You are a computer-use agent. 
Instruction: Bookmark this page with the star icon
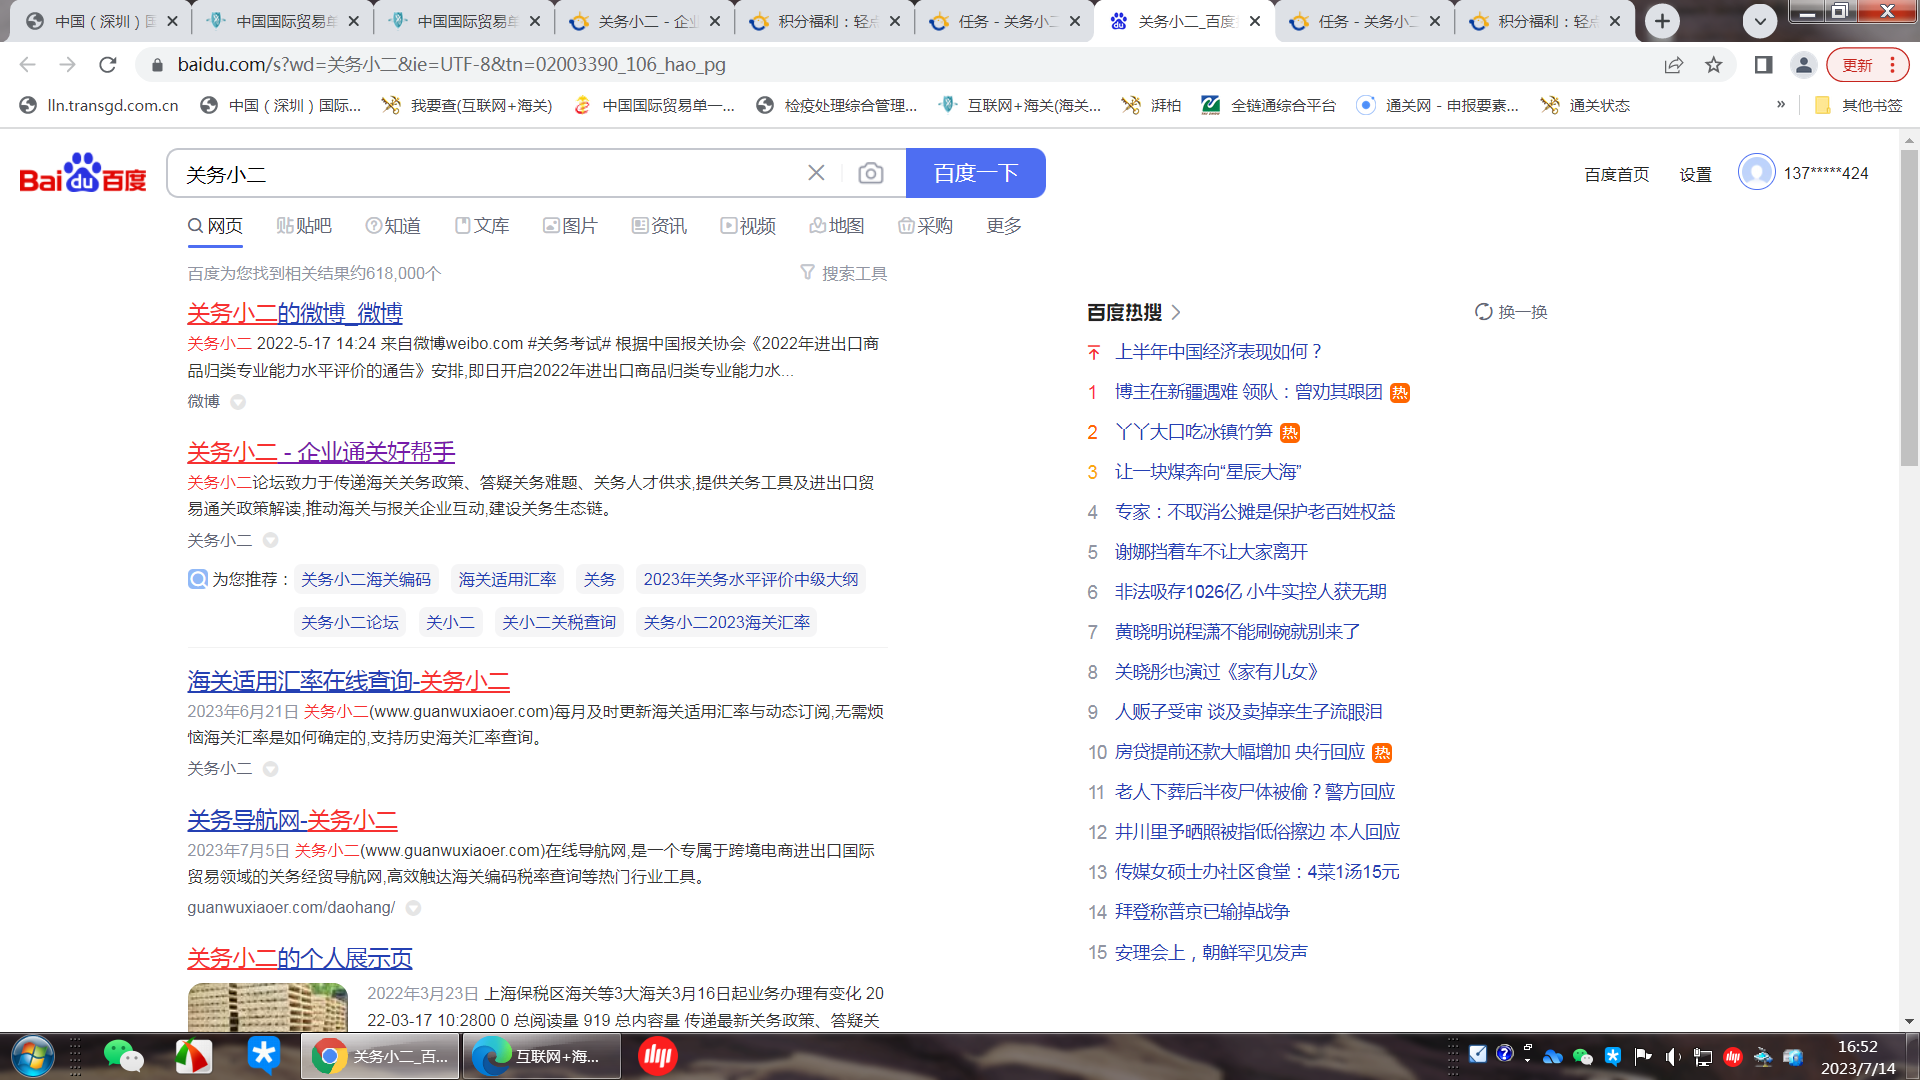coord(1714,65)
